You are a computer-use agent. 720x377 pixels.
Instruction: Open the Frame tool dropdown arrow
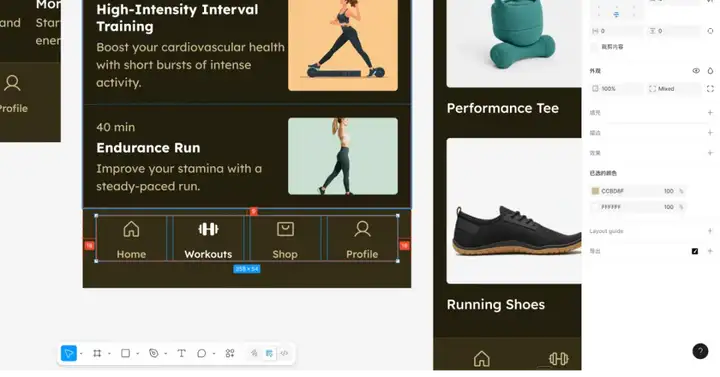(x=109, y=354)
